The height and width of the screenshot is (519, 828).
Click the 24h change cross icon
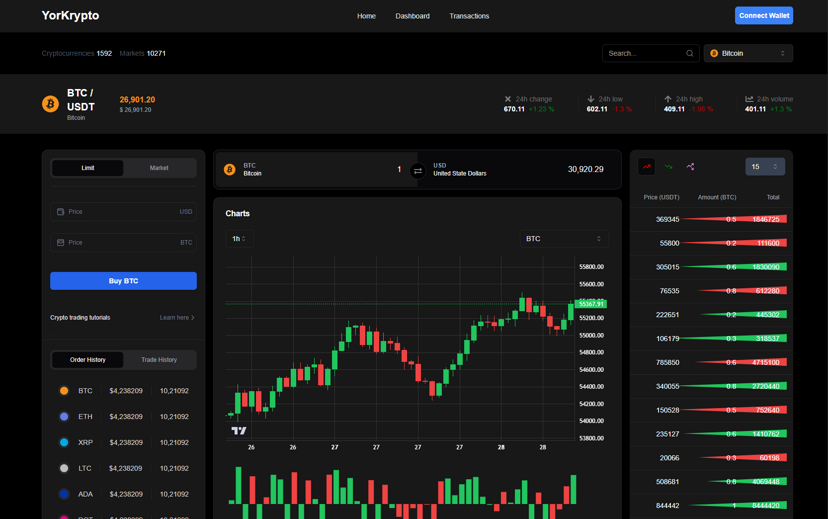tap(507, 99)
